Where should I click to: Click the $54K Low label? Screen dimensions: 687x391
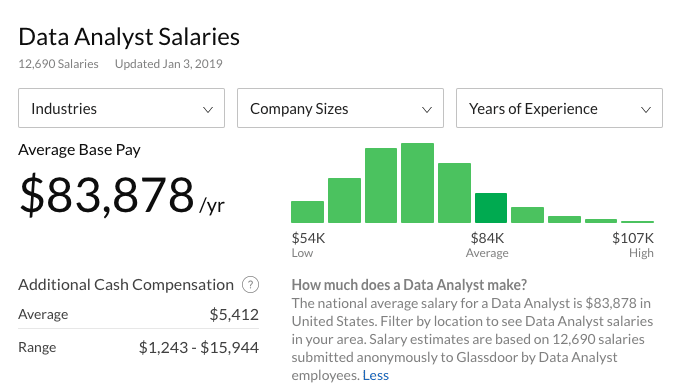[x=308, y=245]
